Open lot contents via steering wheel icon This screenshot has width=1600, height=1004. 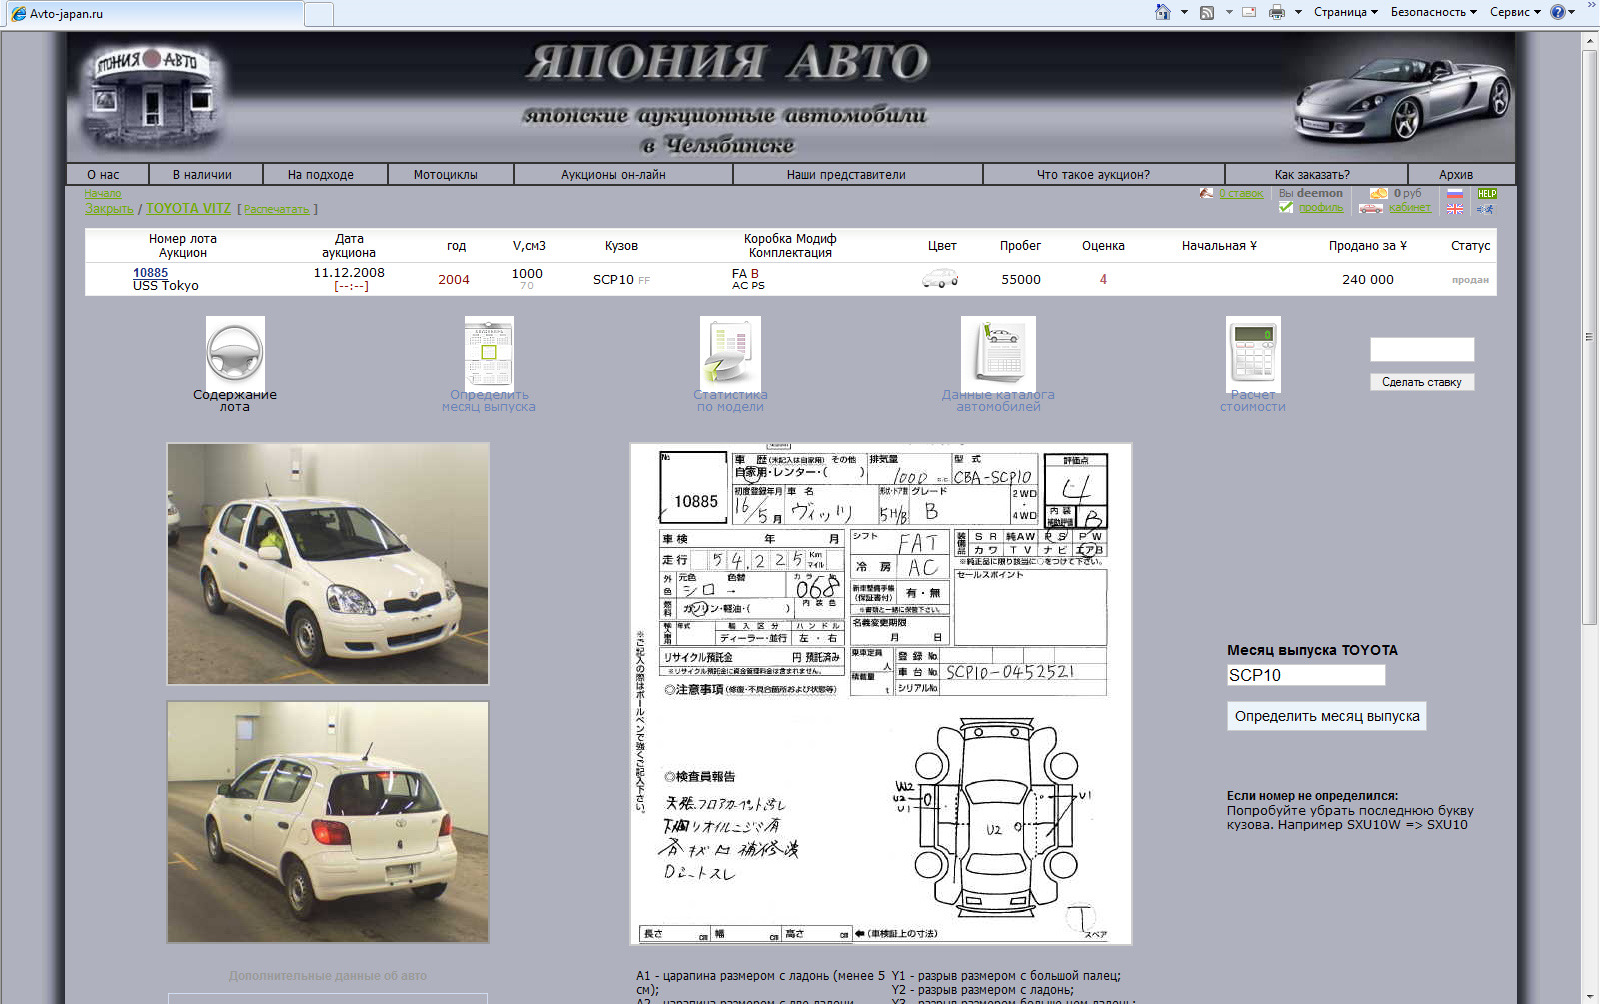[234, 352]
